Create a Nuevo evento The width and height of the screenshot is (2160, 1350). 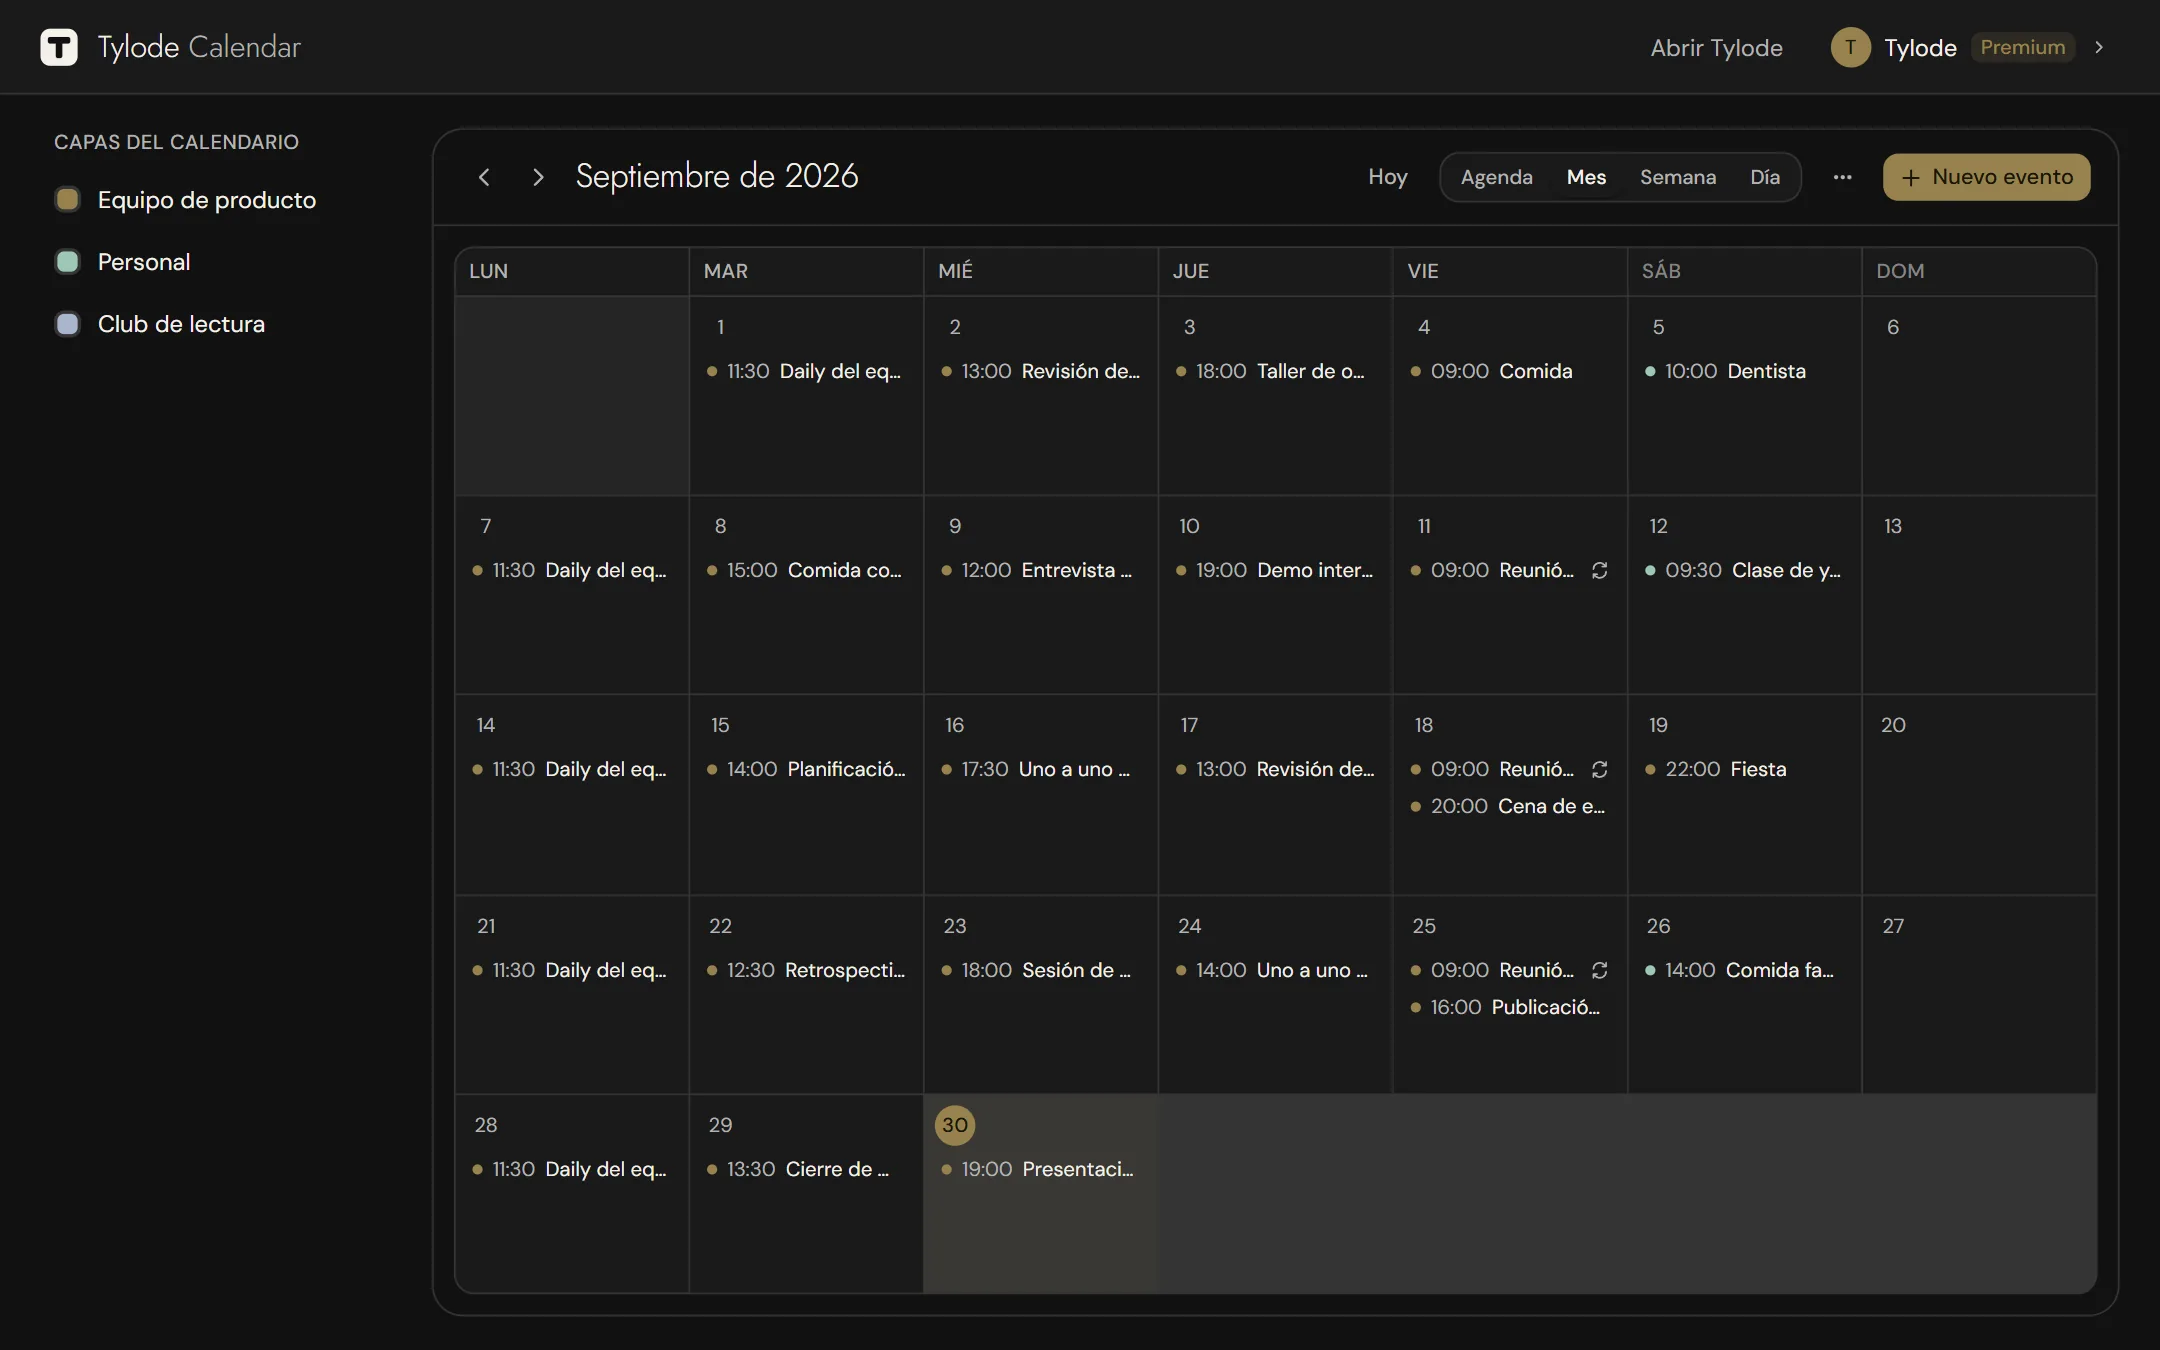click(x=1986, y=177)
